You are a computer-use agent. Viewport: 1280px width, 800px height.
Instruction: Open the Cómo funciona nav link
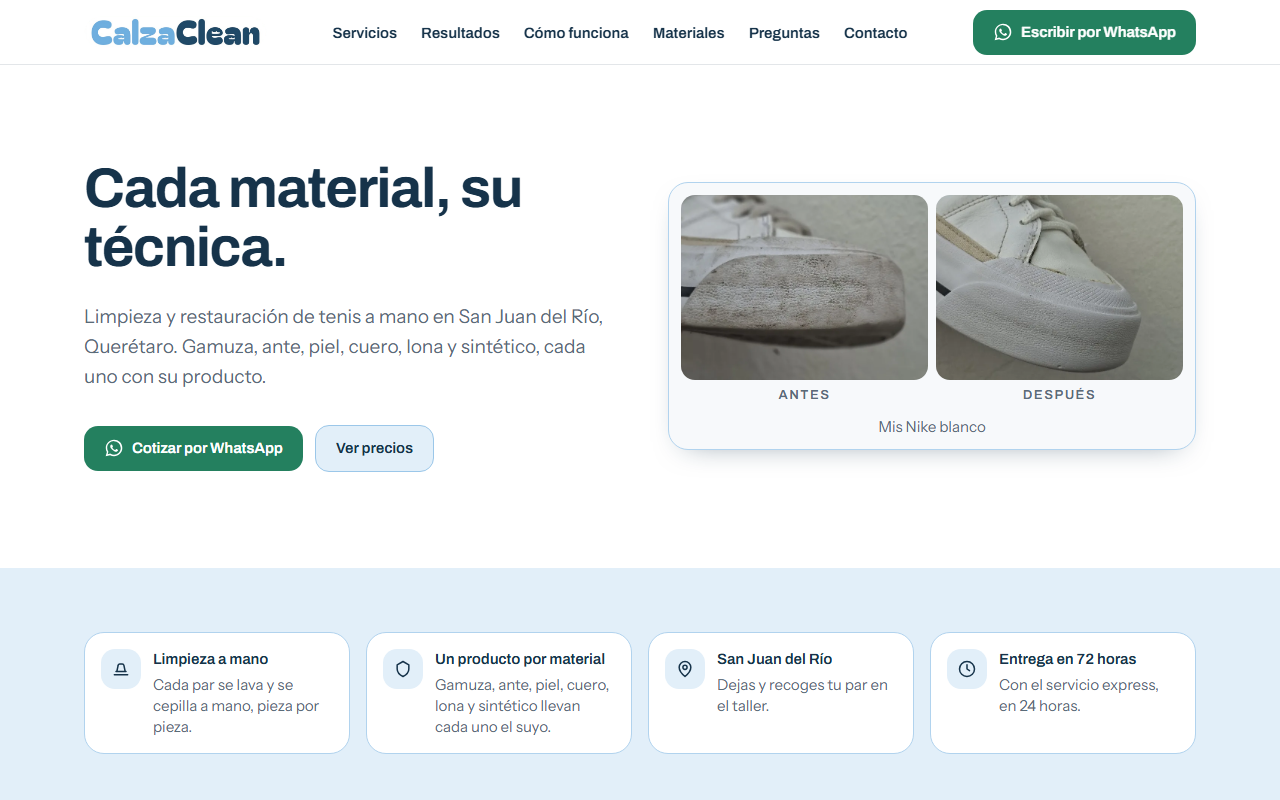pyautogui.click(x=576, y=33)
